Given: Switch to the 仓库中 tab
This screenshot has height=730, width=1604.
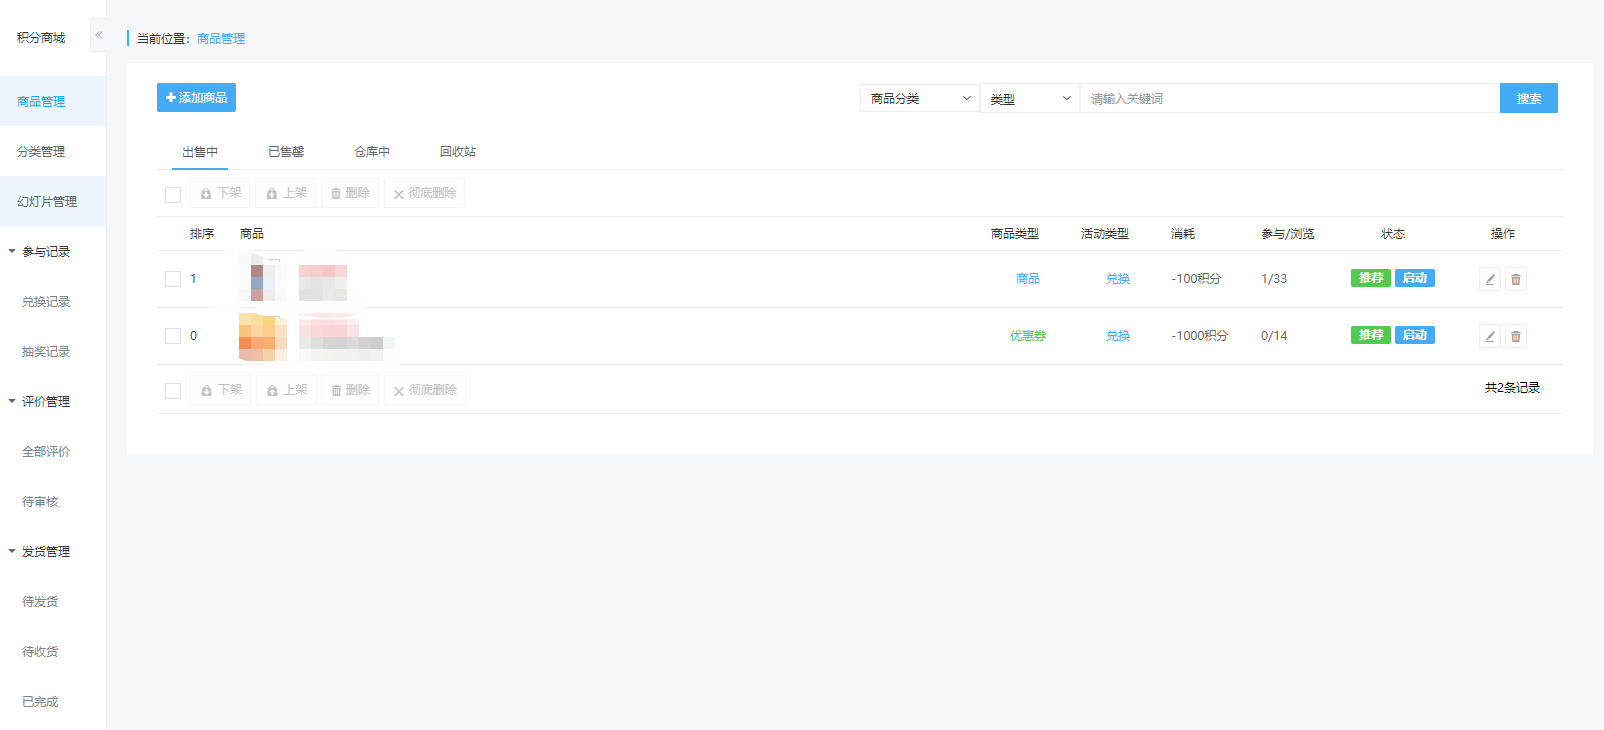Looking at the screenshot, I should point(372,152).
